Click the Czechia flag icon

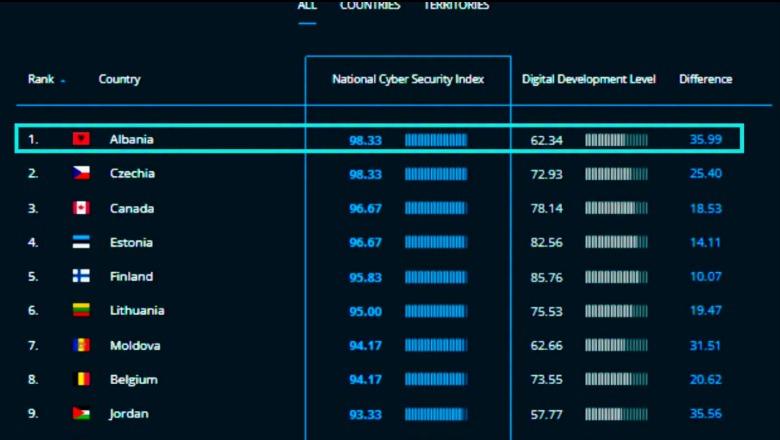point(81,173)
